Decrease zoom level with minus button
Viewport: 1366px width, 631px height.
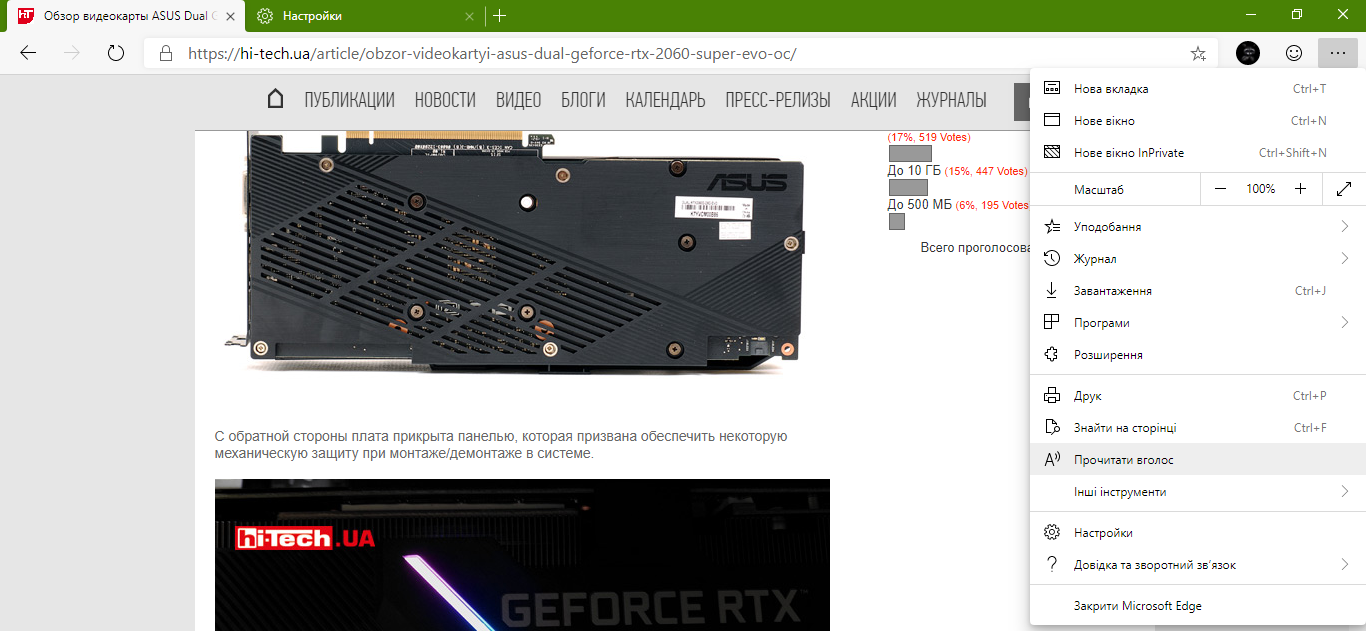[1220, 189]
